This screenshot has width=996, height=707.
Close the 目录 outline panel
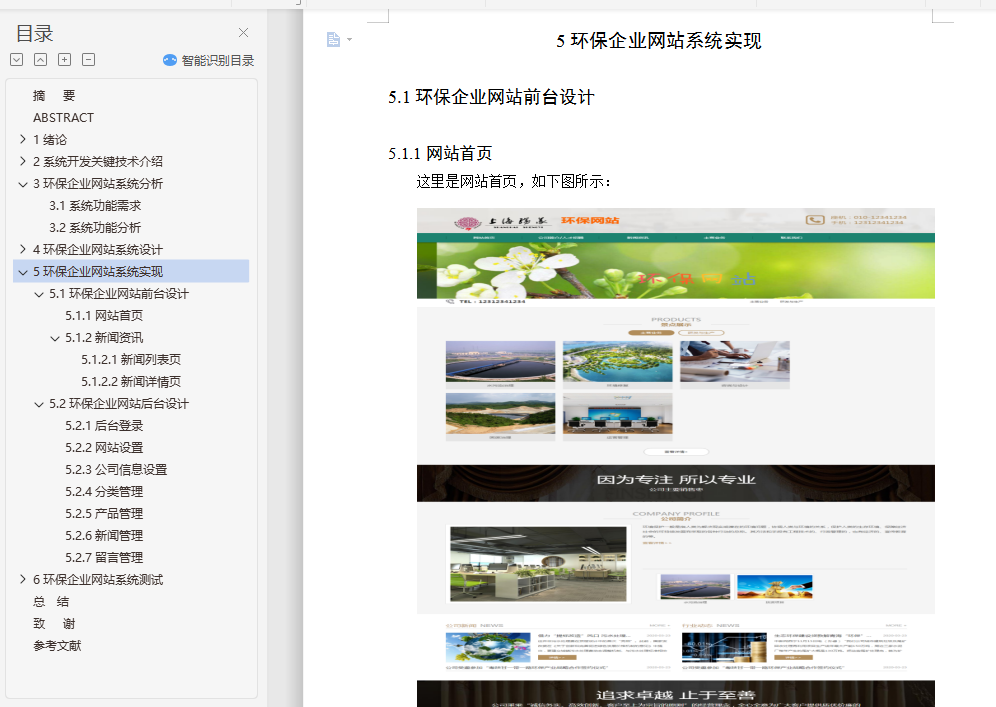click(x=243, y=32)
